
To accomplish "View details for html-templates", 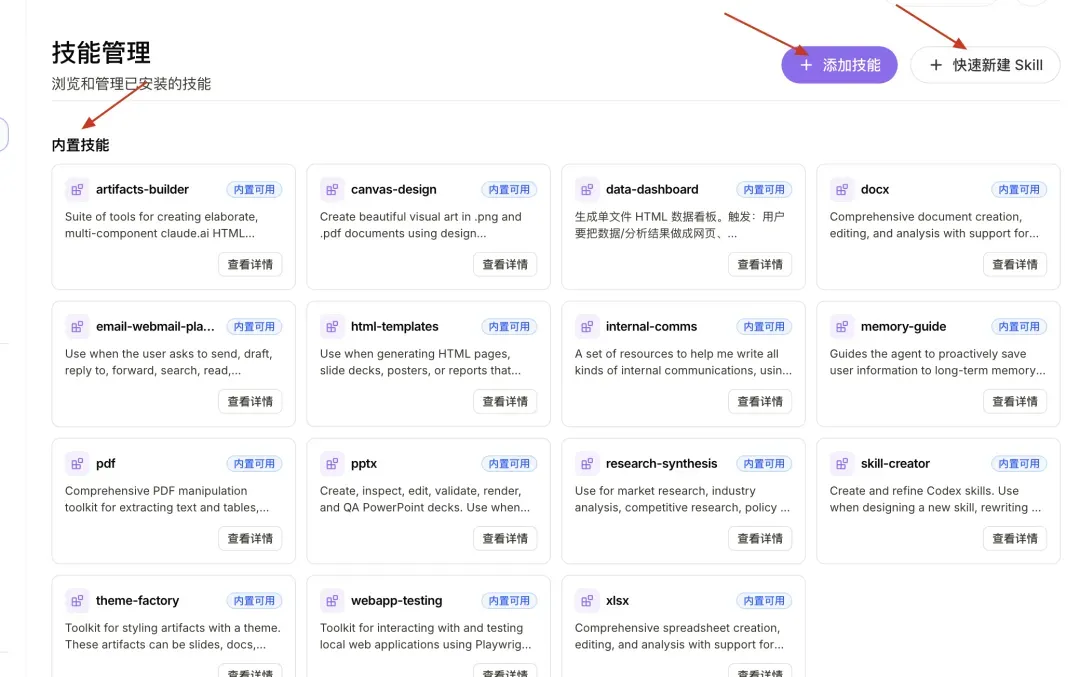I will (x=505, y=402).
